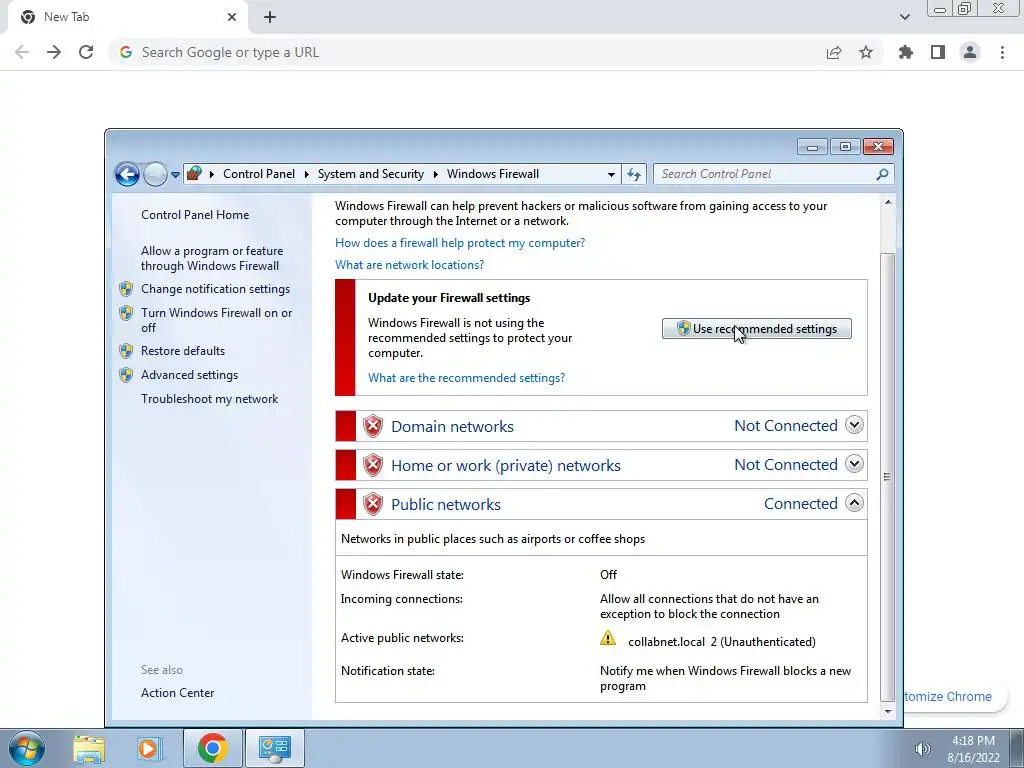Open Control Panel Home link
1024x768 pixels.
(195, 215)
